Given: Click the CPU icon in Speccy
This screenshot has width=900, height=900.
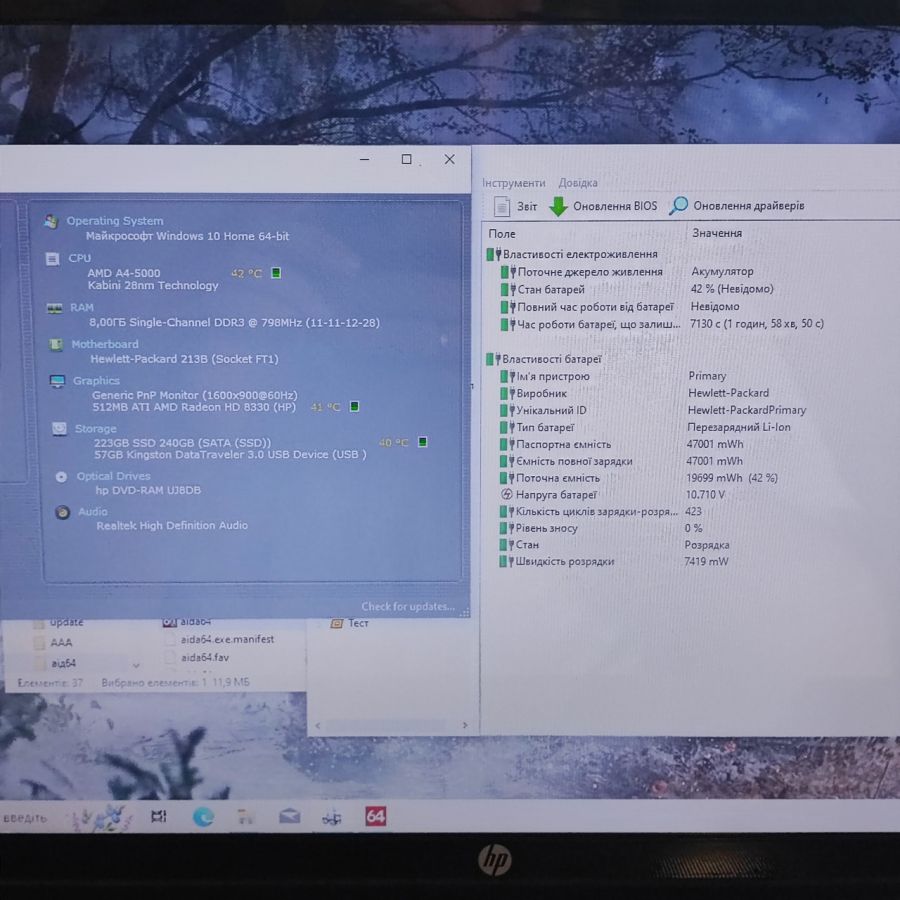Looking at the screenshot, I should tap(52, 259).
